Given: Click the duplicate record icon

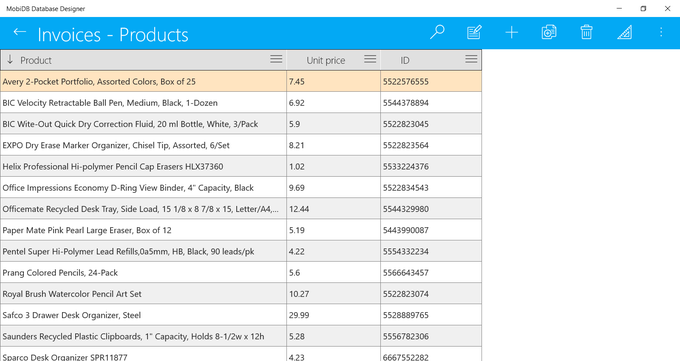Looking at the screenshot, I should [549, 32].
